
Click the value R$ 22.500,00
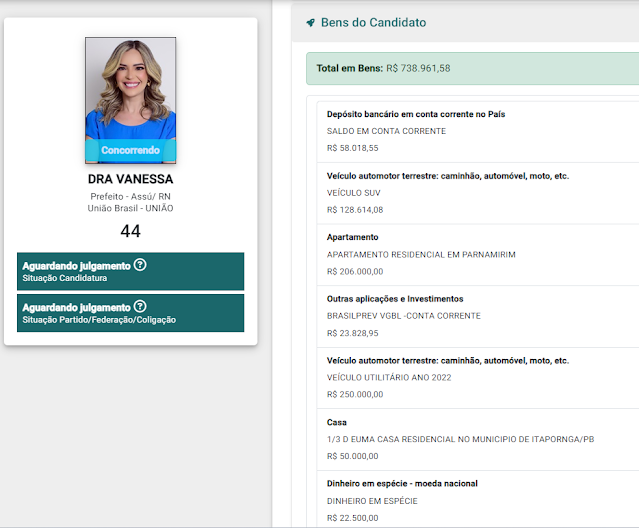(353, 518)
